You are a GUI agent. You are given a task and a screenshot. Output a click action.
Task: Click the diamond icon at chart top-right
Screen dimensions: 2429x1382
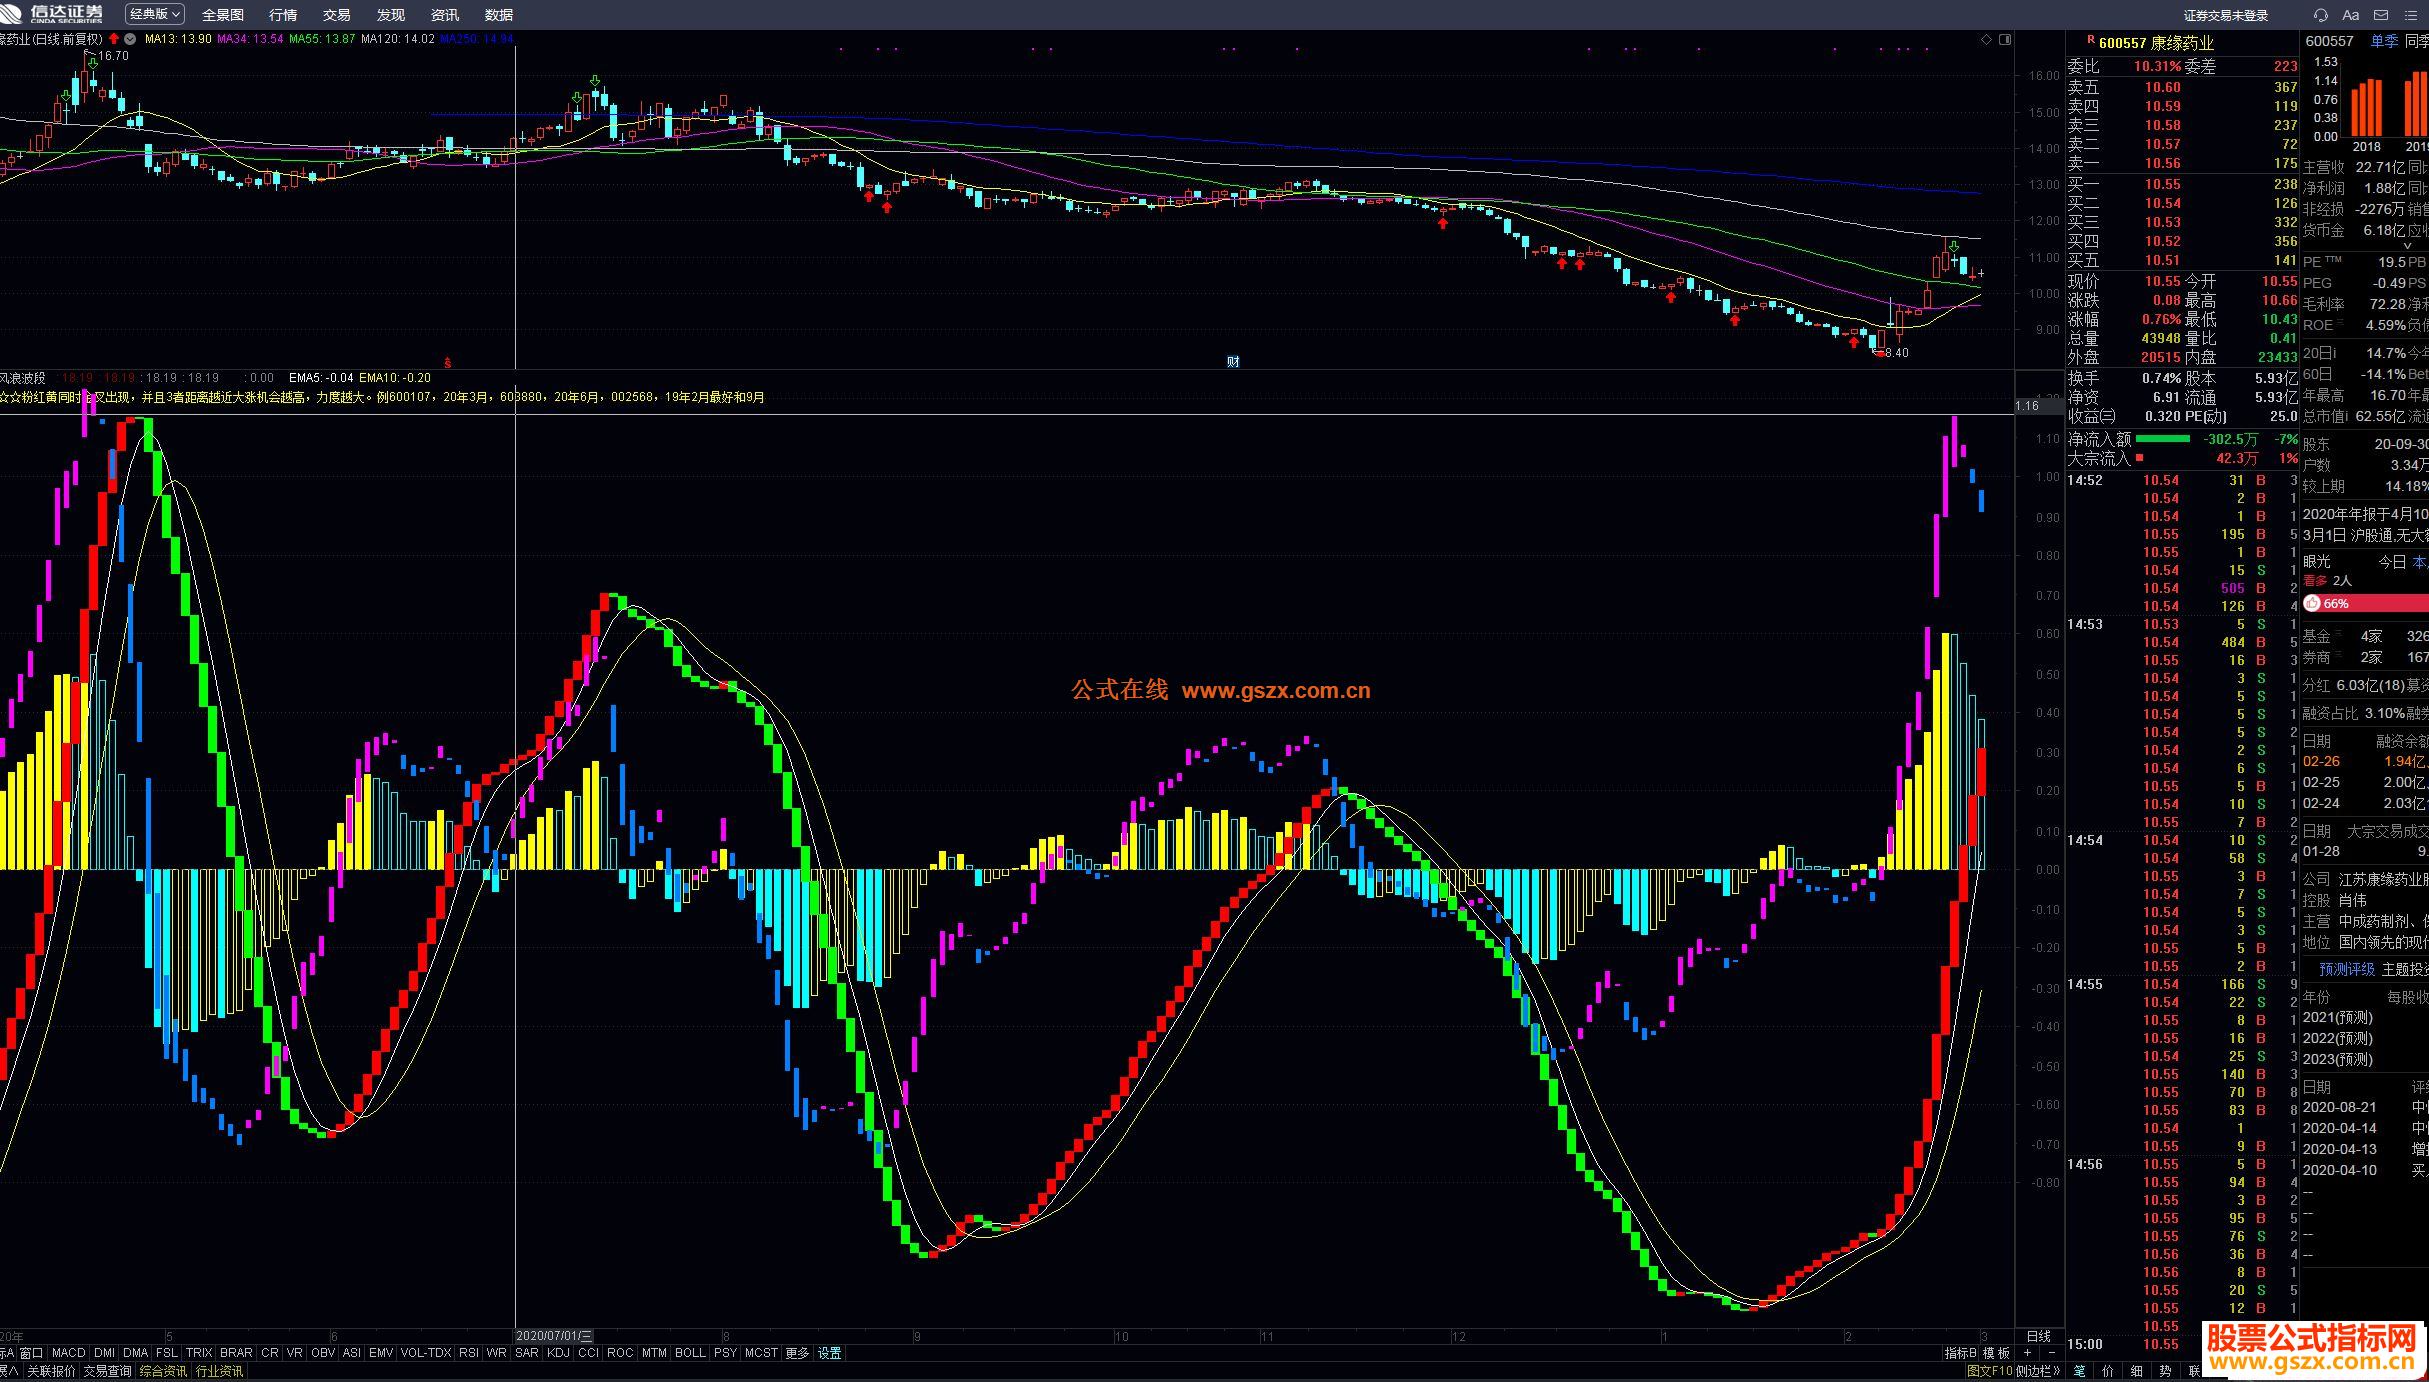[1986, 40]
